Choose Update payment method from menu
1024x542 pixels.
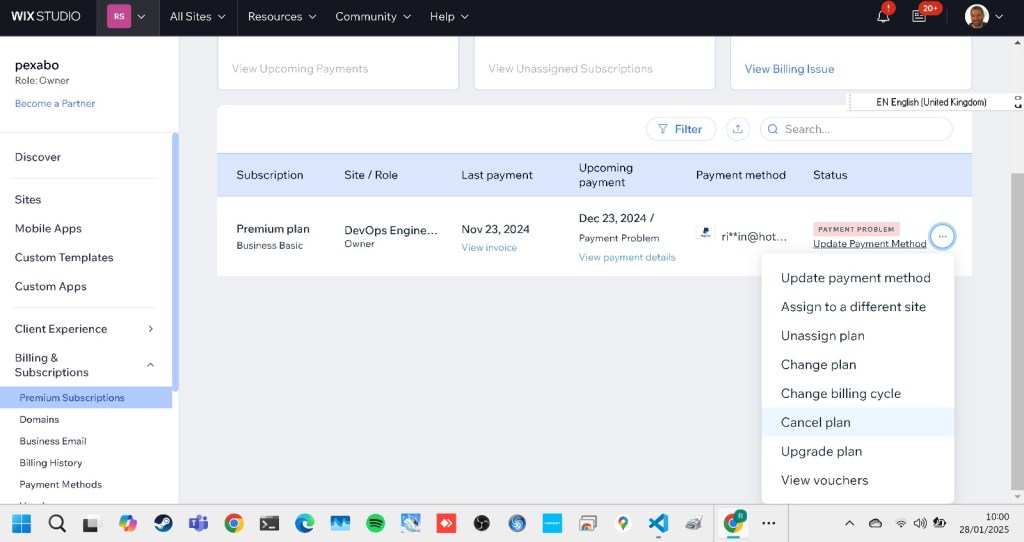tap(858, 278)
